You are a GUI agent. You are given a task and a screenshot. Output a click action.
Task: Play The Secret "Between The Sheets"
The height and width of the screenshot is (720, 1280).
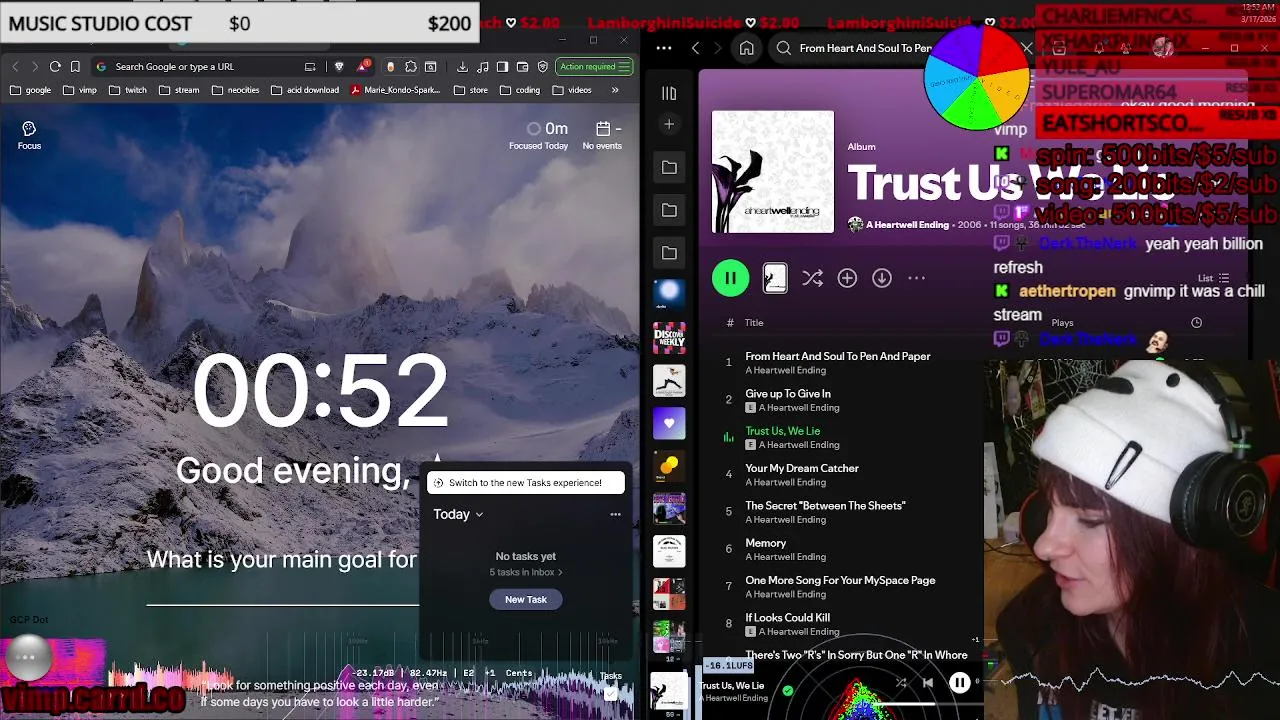point(825,506)
